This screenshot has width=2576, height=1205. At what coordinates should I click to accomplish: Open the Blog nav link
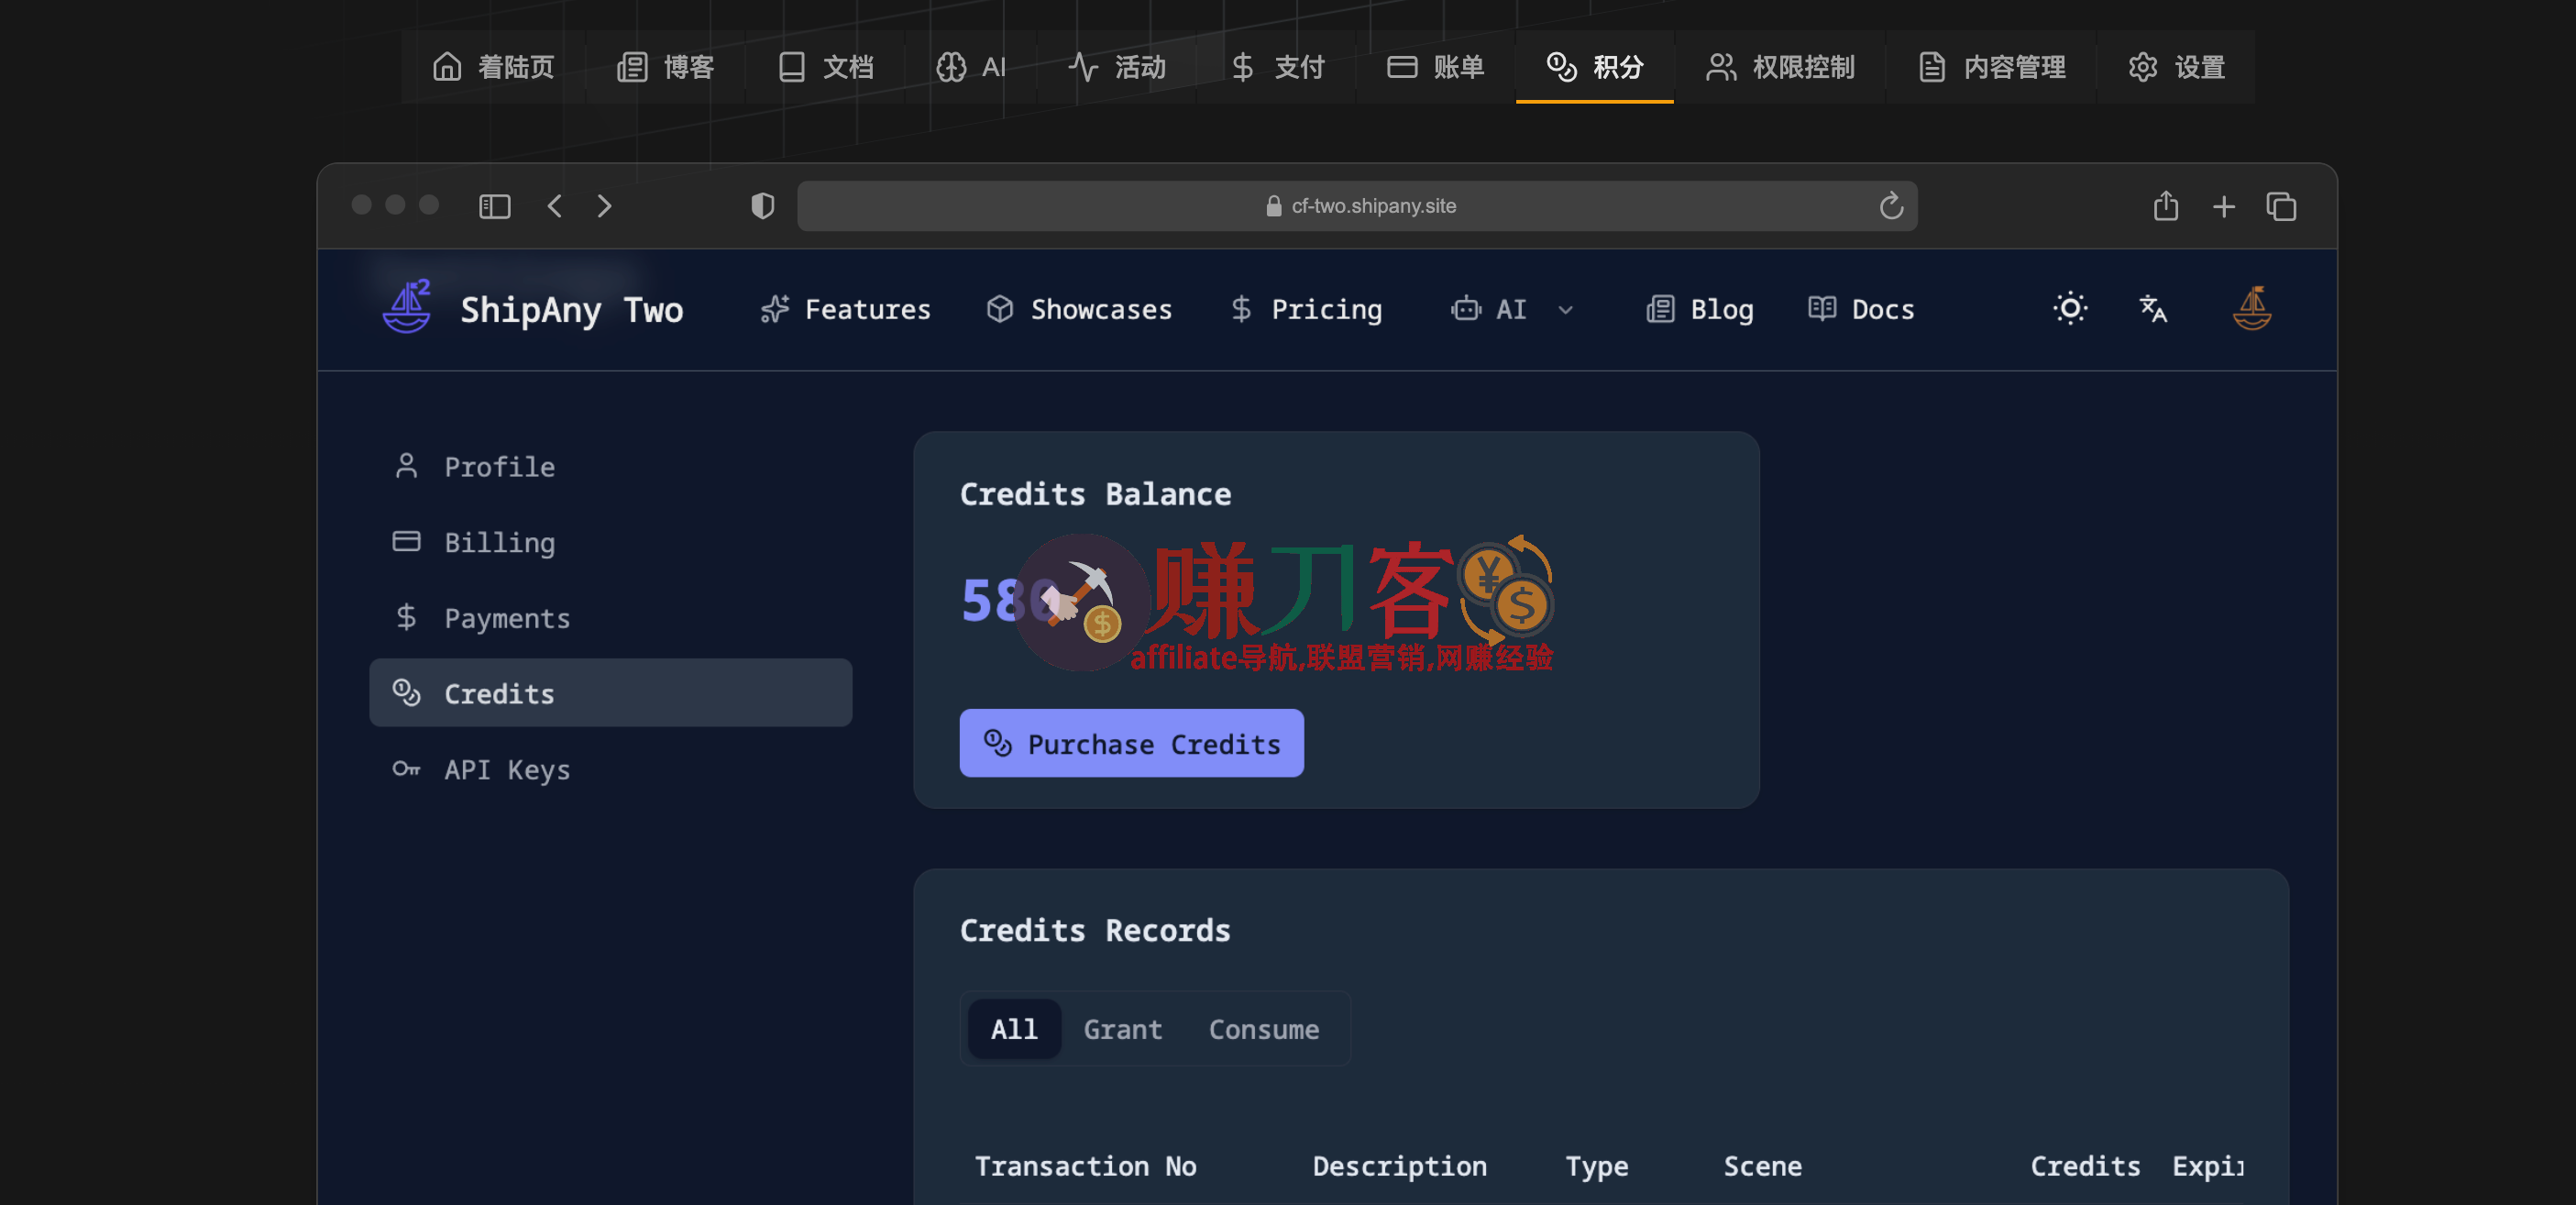pos(1700,310)
